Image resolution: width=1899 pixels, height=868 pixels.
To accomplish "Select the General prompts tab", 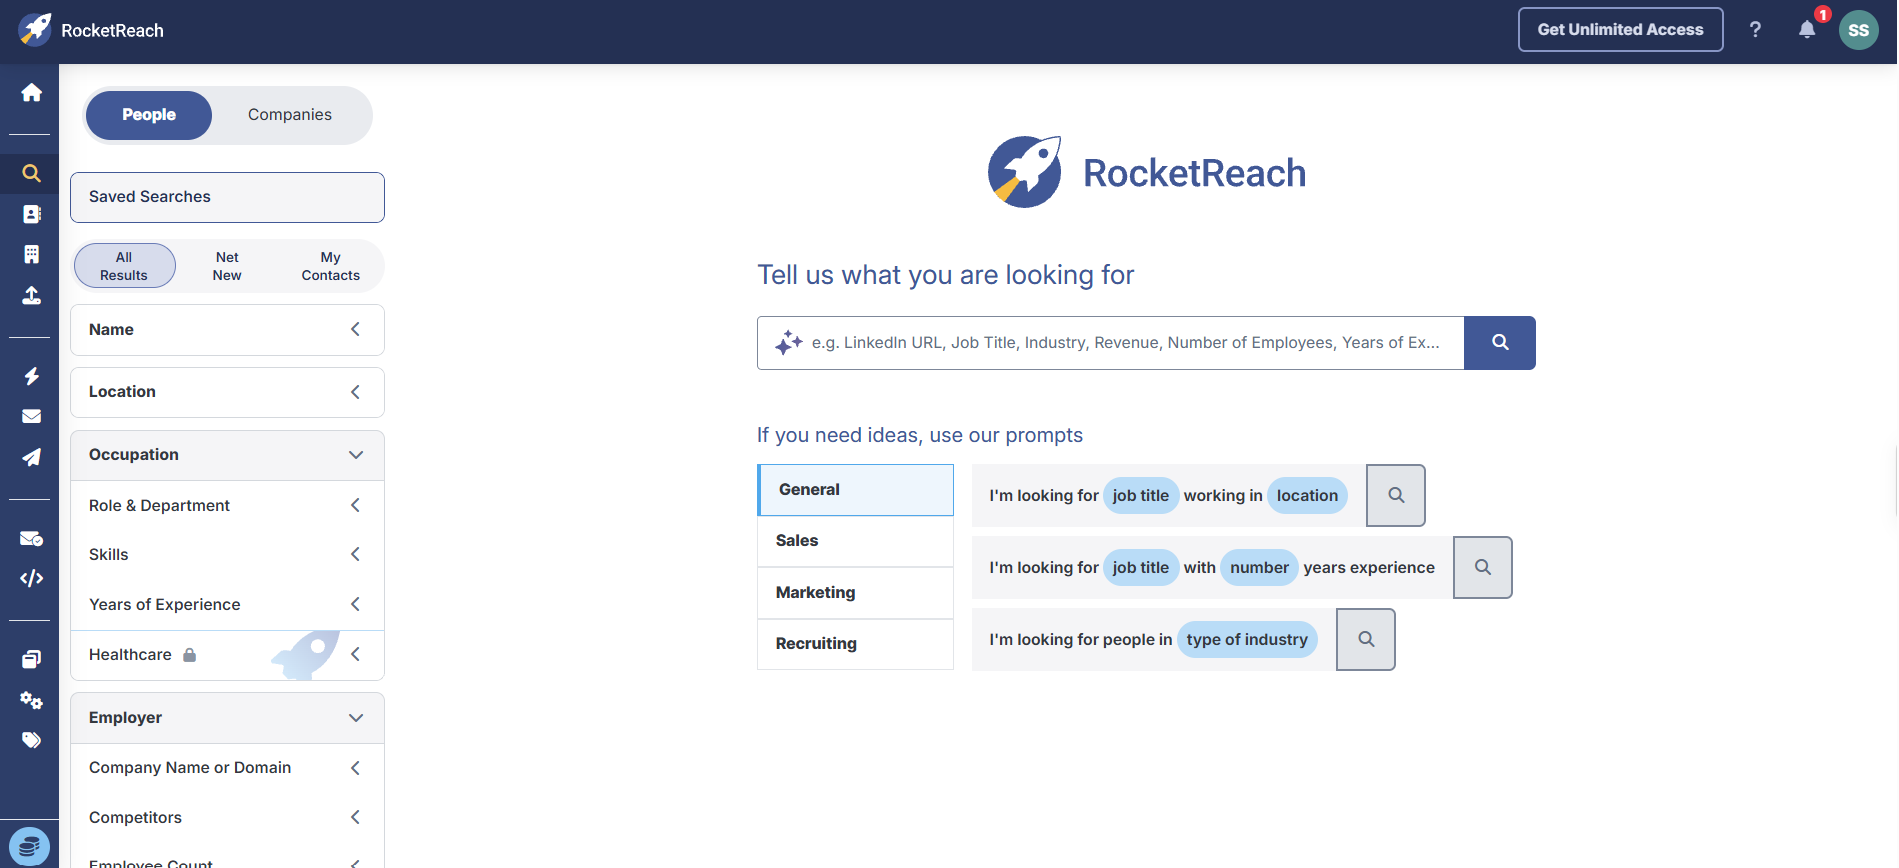I will coord(856,490).
